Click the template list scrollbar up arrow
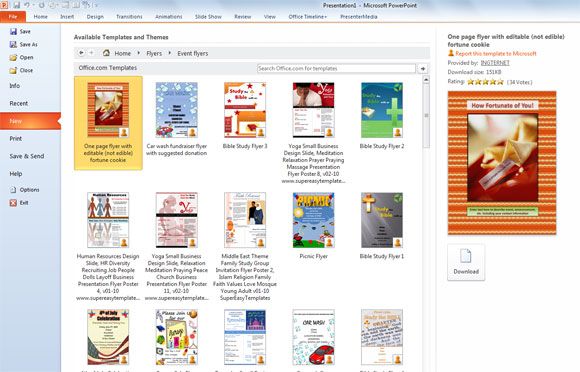 [426, 80]
